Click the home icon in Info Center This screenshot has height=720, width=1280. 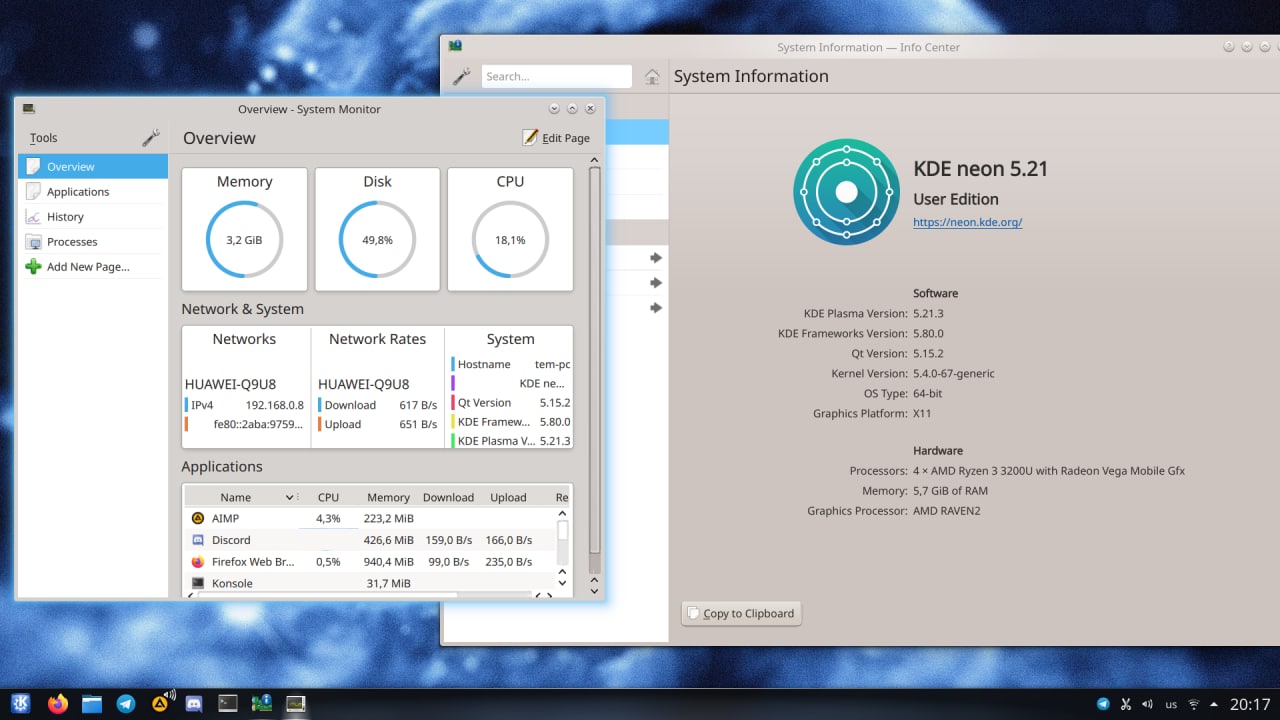point(652,76)
